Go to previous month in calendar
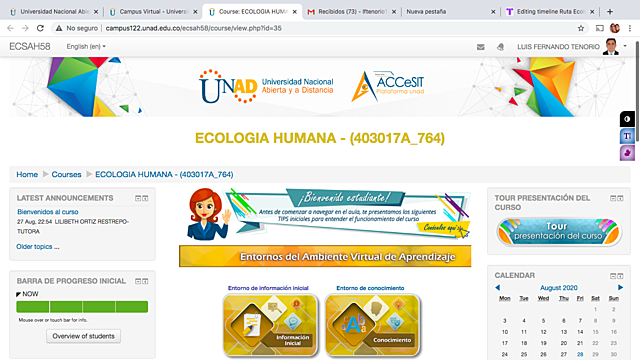Image resolution: width=640 pixels, height=360 pixels. pos(498,288)
